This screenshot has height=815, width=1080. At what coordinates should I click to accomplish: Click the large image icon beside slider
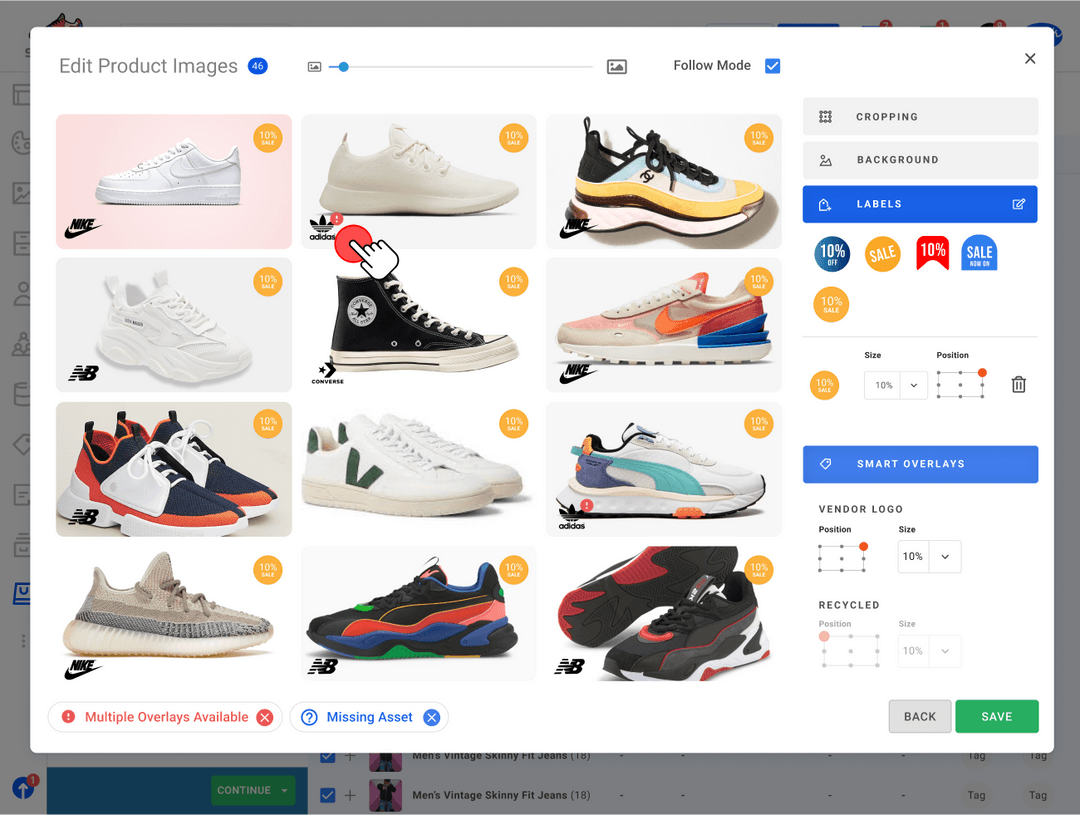[617, 67]
